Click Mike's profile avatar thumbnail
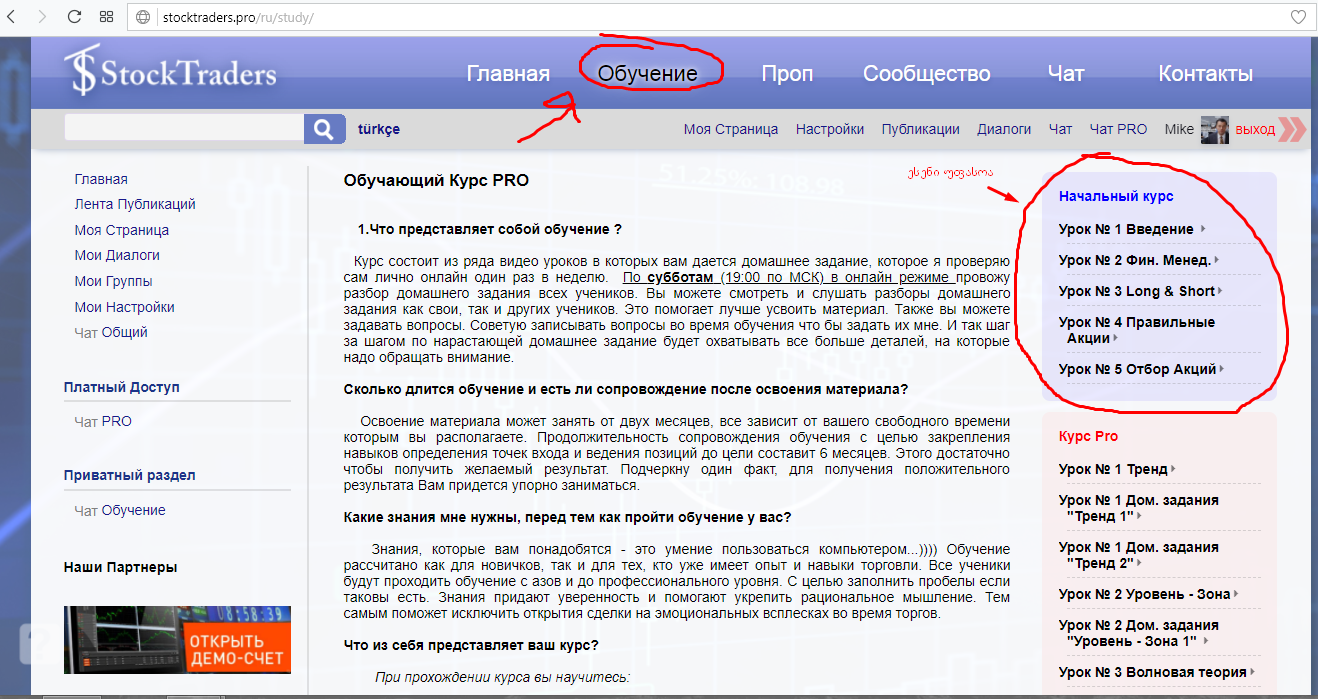 pos(1214,129)
